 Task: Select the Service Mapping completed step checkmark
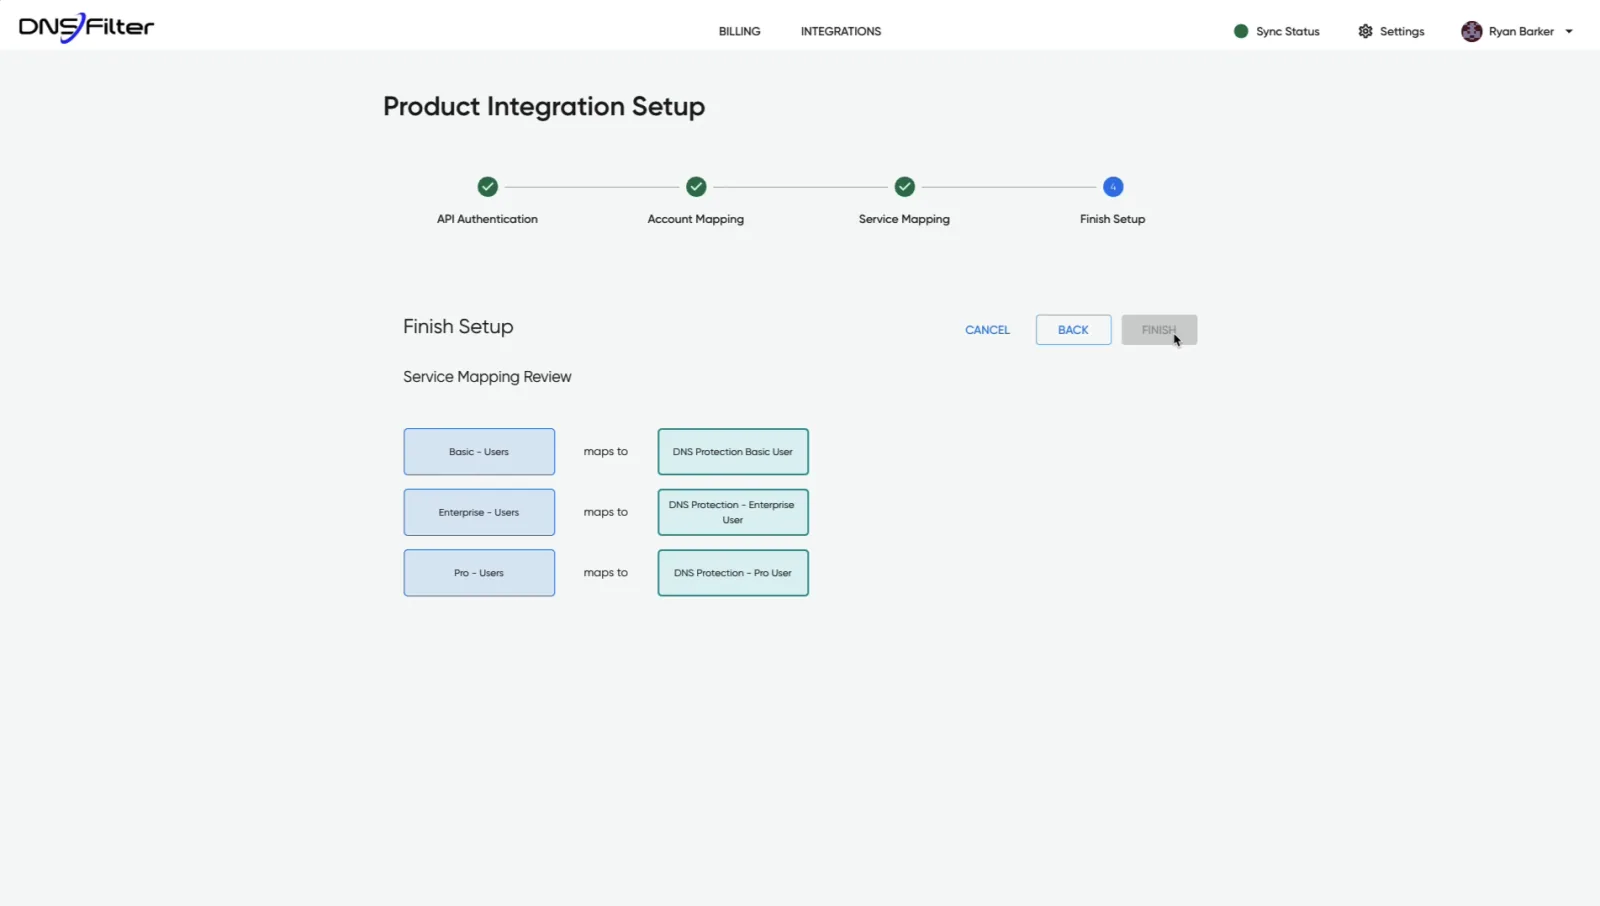[x=904, y=186]
